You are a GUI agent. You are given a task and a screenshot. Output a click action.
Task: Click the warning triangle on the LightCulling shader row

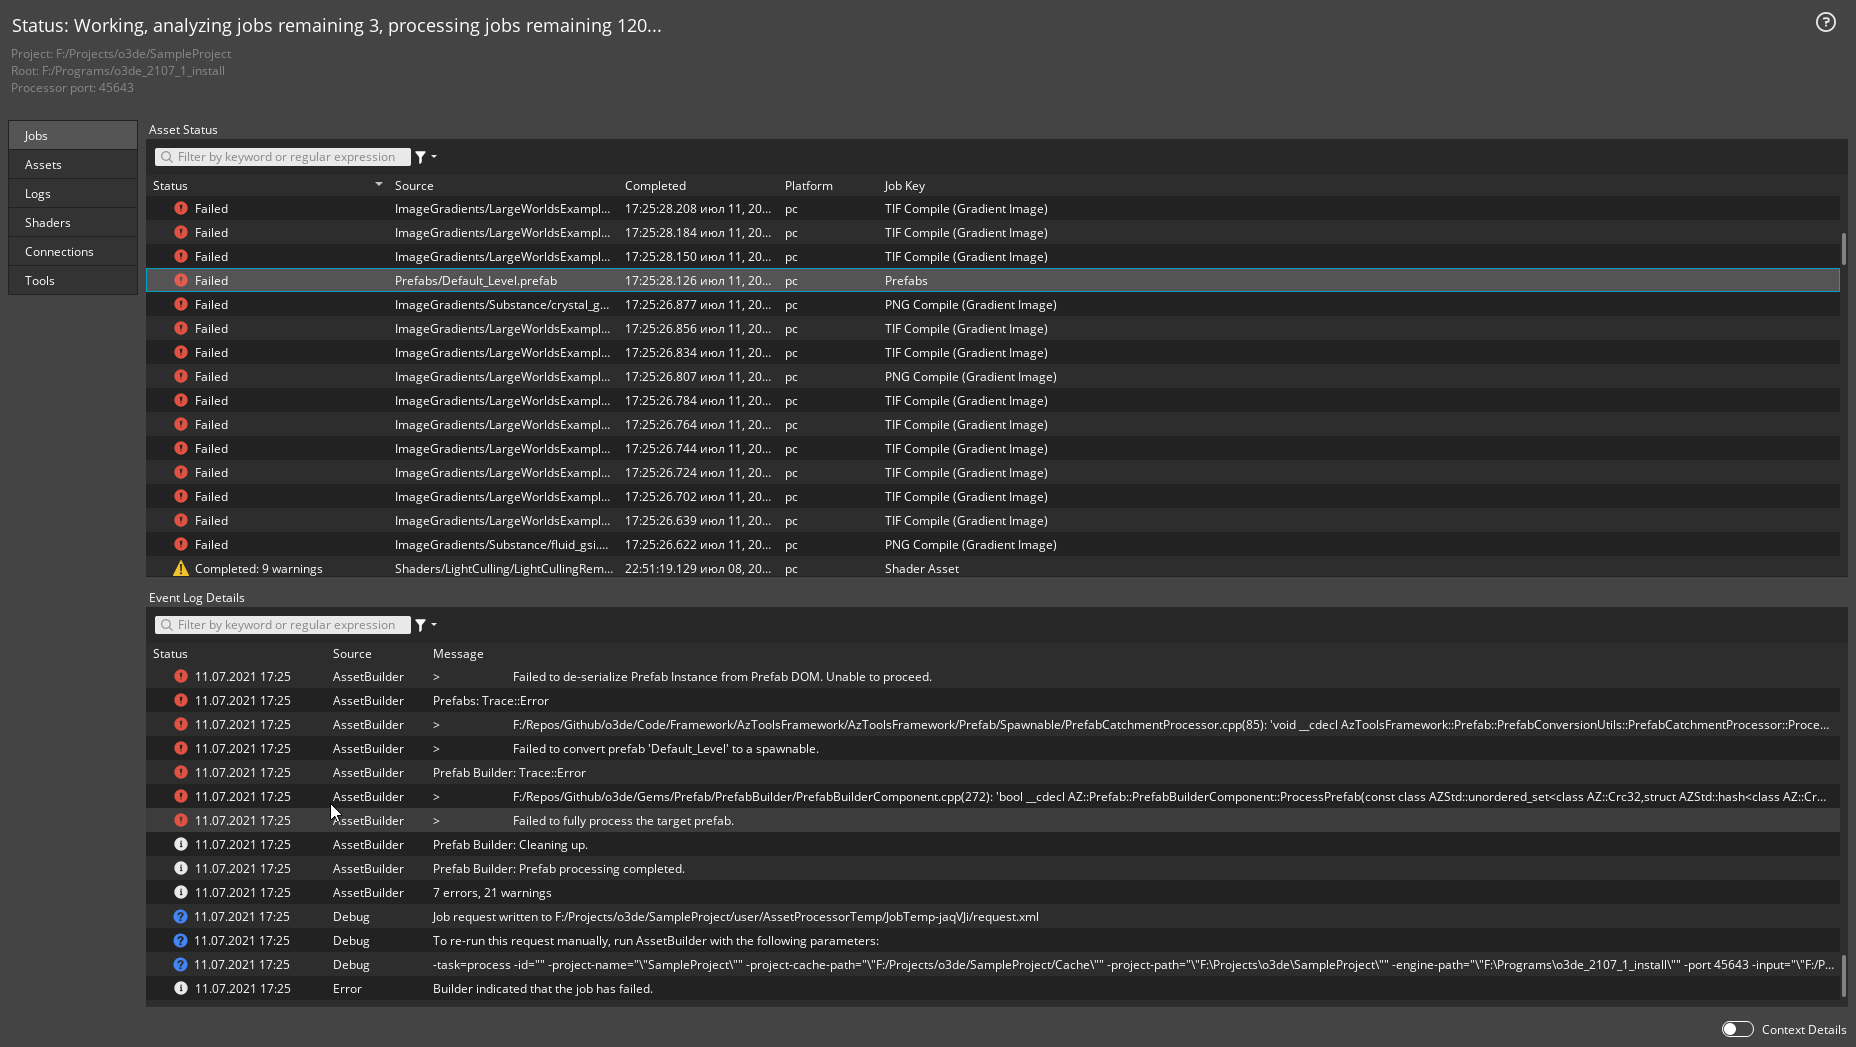(x=181, y=568)
